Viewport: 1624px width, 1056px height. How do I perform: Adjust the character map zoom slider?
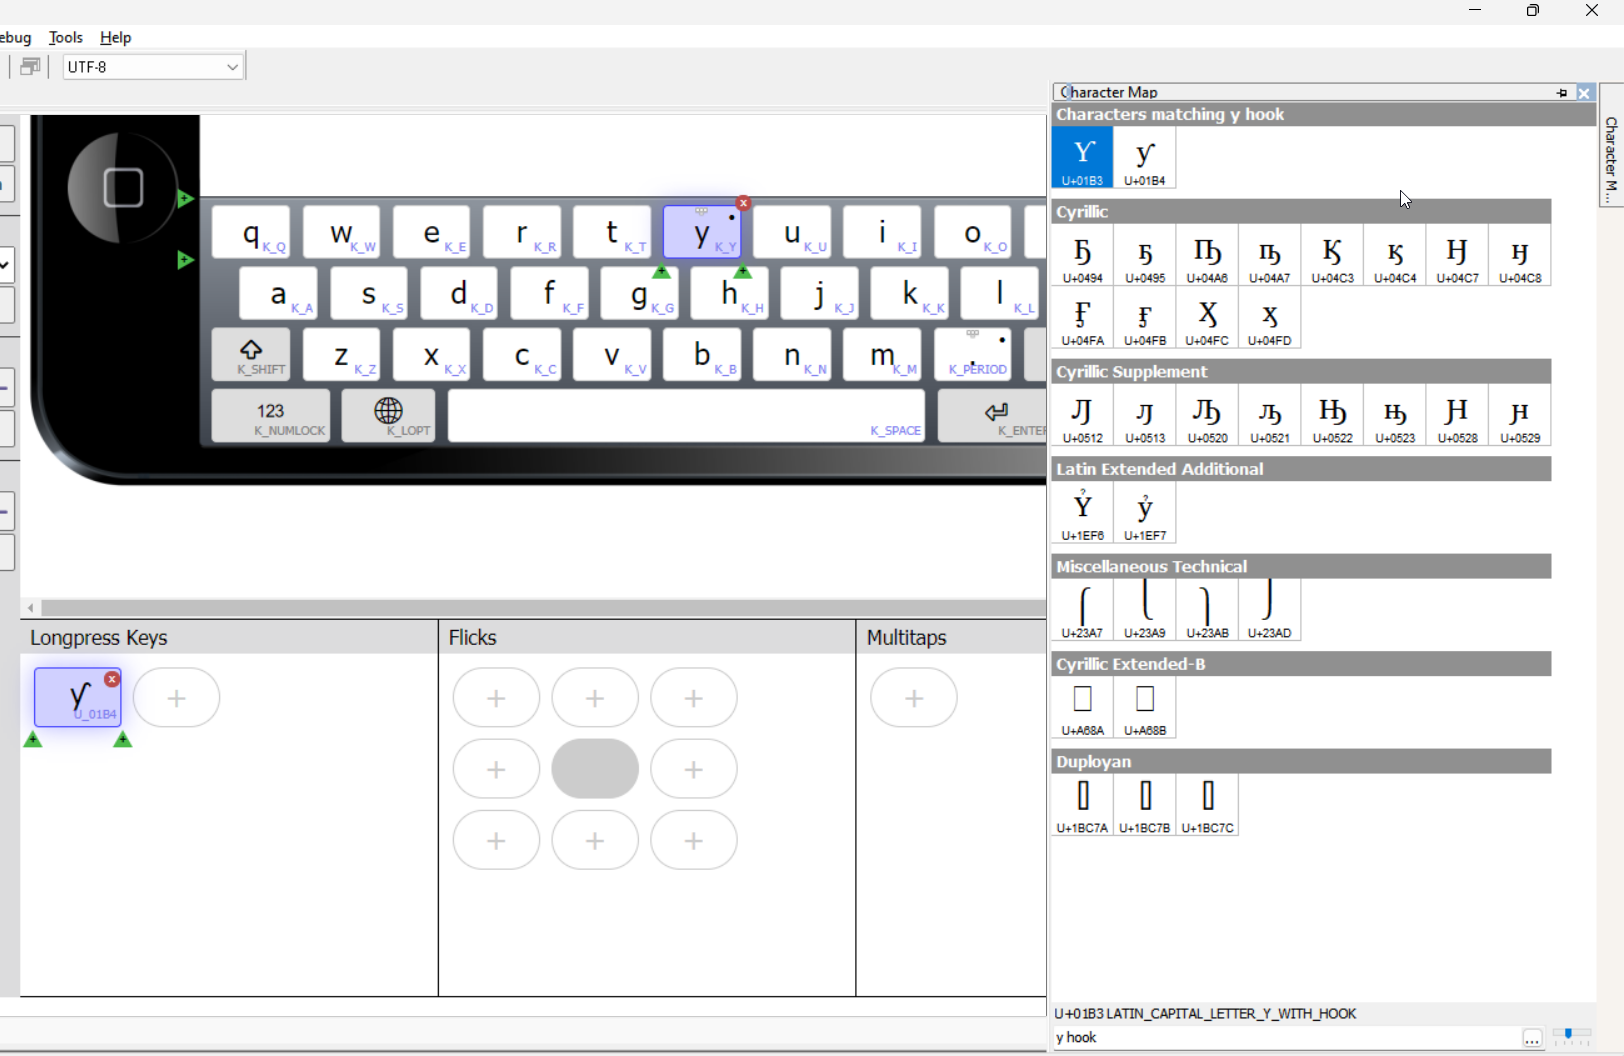pyautogui.click(x=1572, y=1035)
